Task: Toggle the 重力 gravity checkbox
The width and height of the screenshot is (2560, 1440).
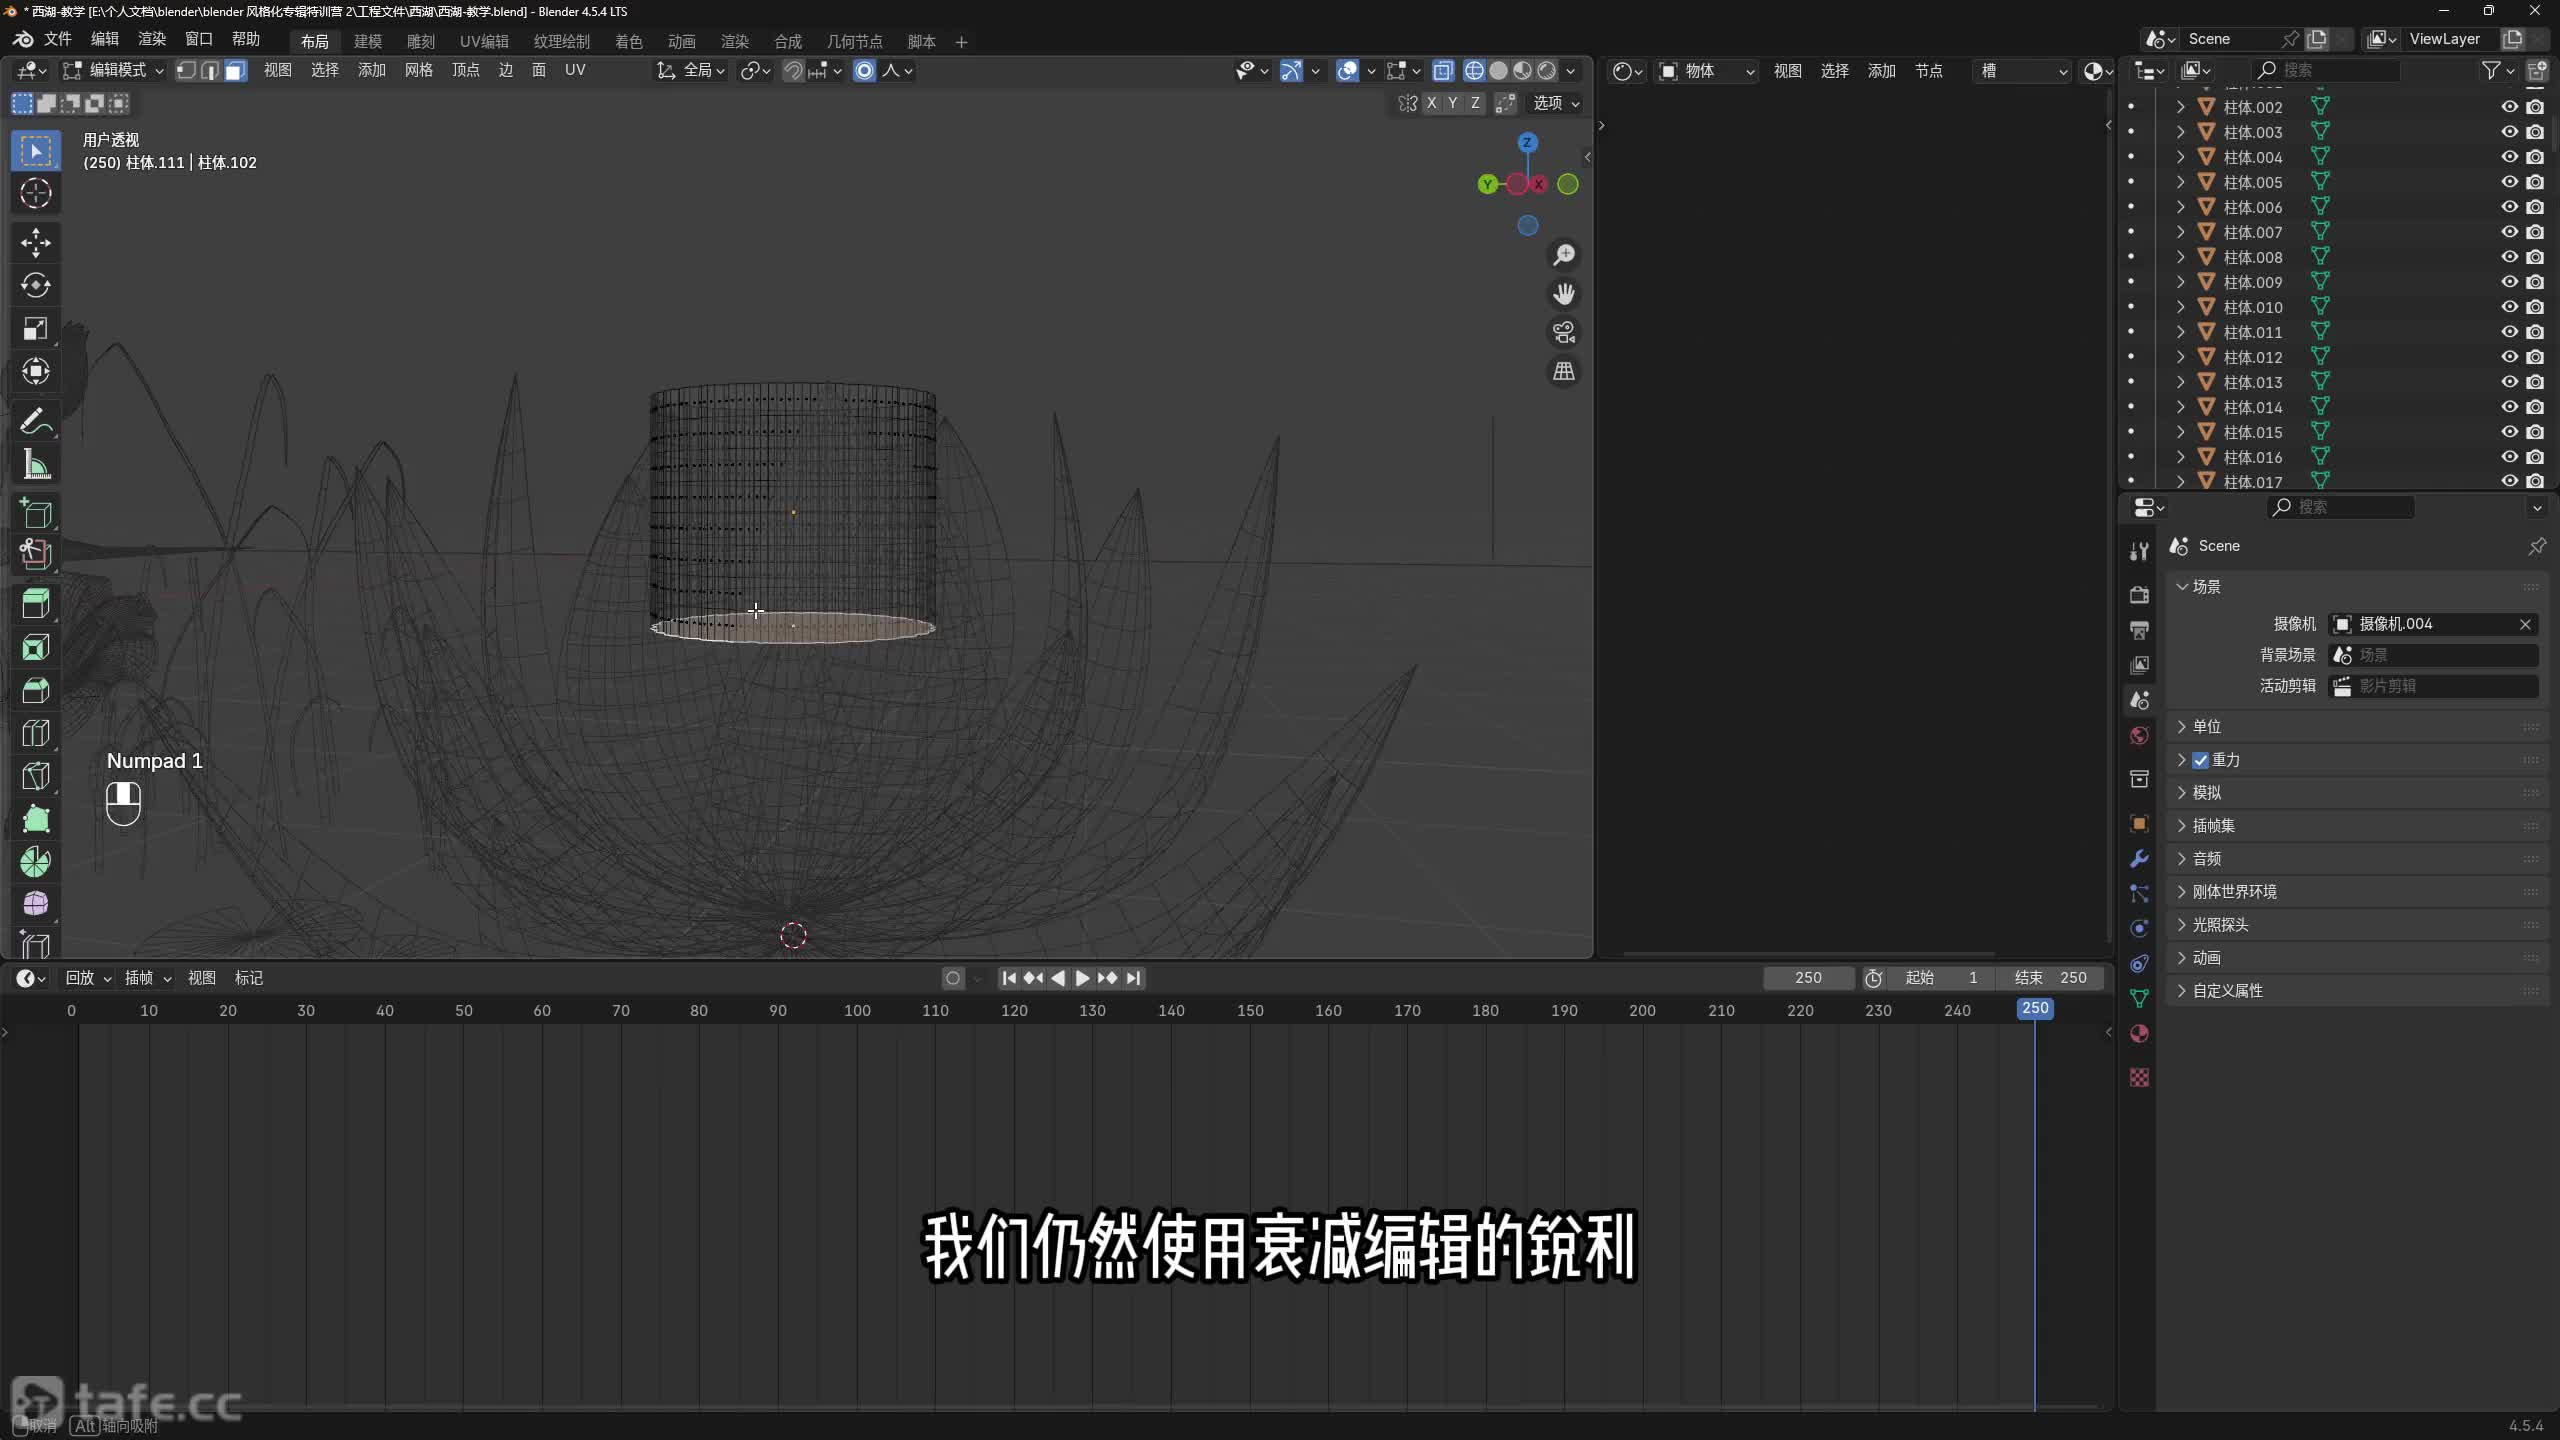Action: point(2200,760)
